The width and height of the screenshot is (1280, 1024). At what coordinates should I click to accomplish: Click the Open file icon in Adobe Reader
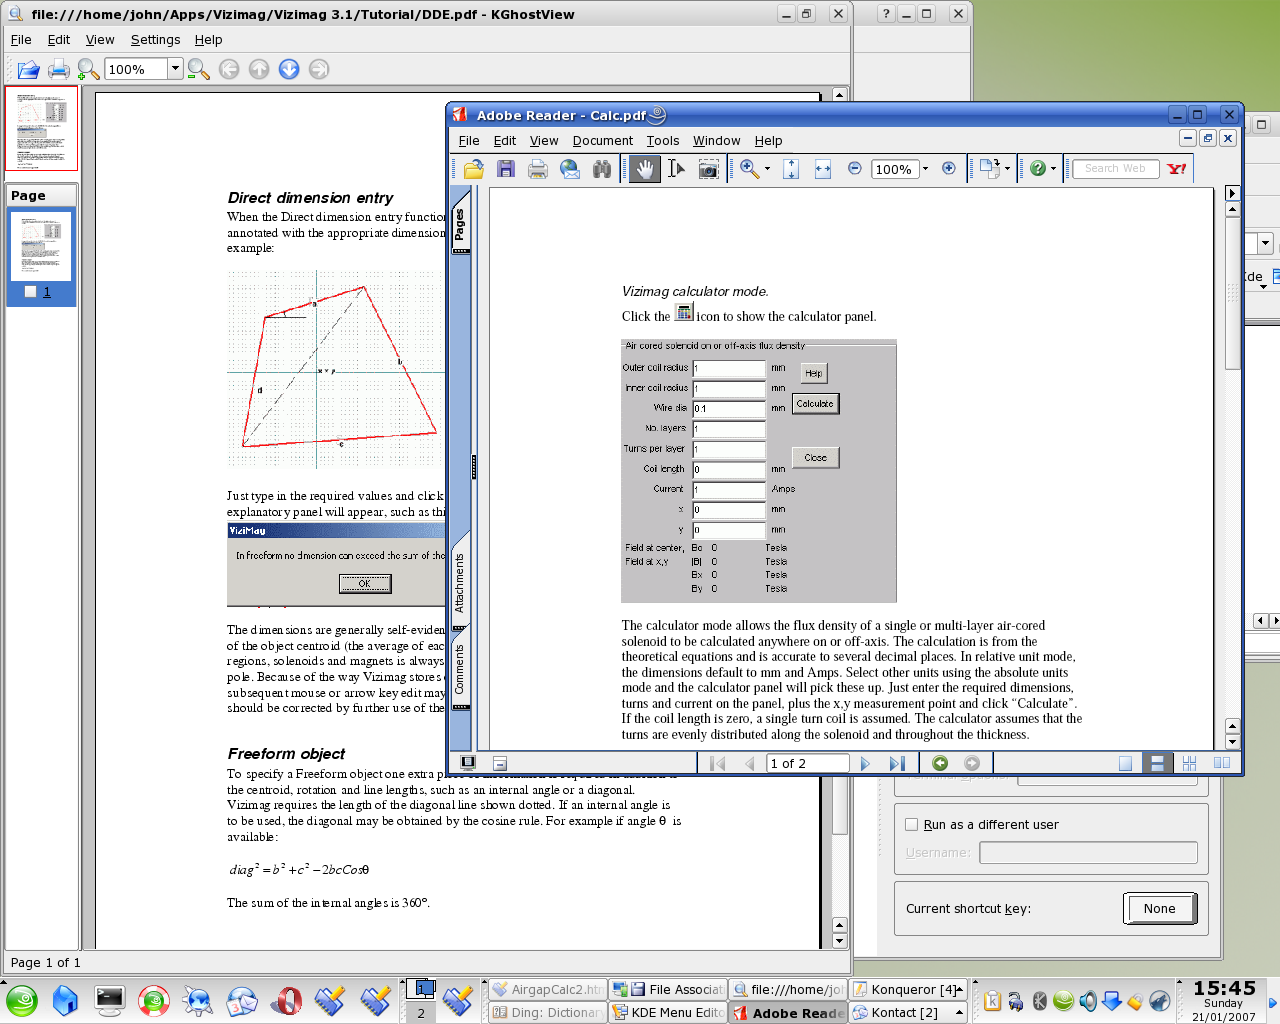(x=474, y=169)
